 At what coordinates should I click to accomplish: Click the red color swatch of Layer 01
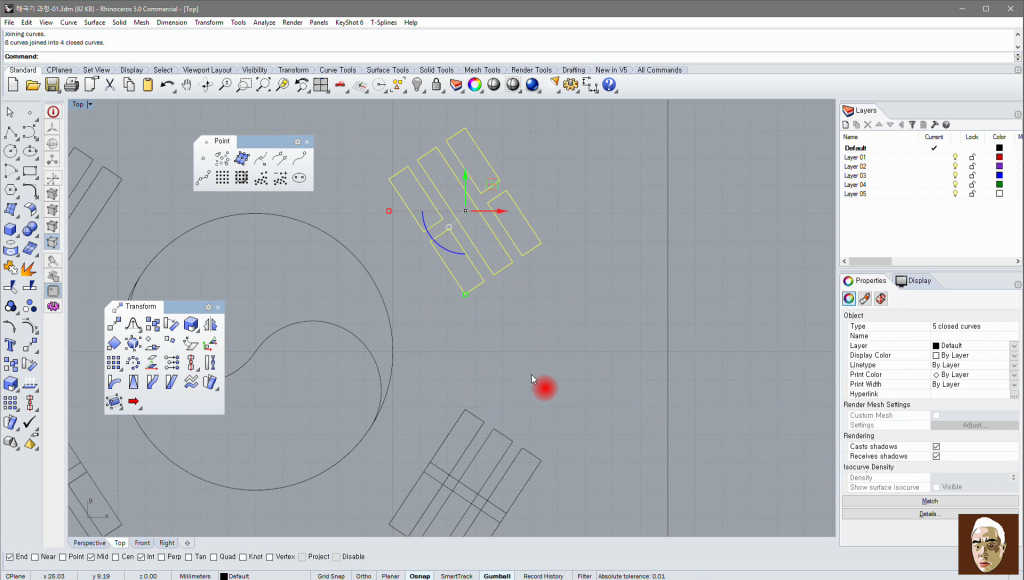pyautogui.click(x=999, y=157)
